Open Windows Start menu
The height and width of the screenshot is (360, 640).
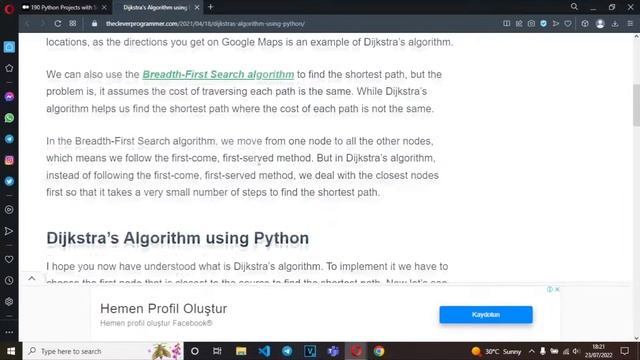pyautogui.click(x=11, y=351)
